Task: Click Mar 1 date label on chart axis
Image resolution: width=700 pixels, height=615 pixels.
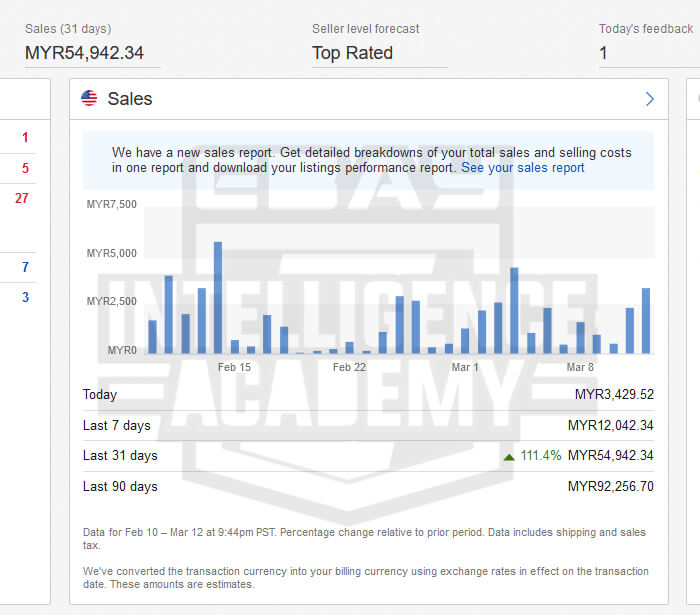Action: click(x=465, y=368)
